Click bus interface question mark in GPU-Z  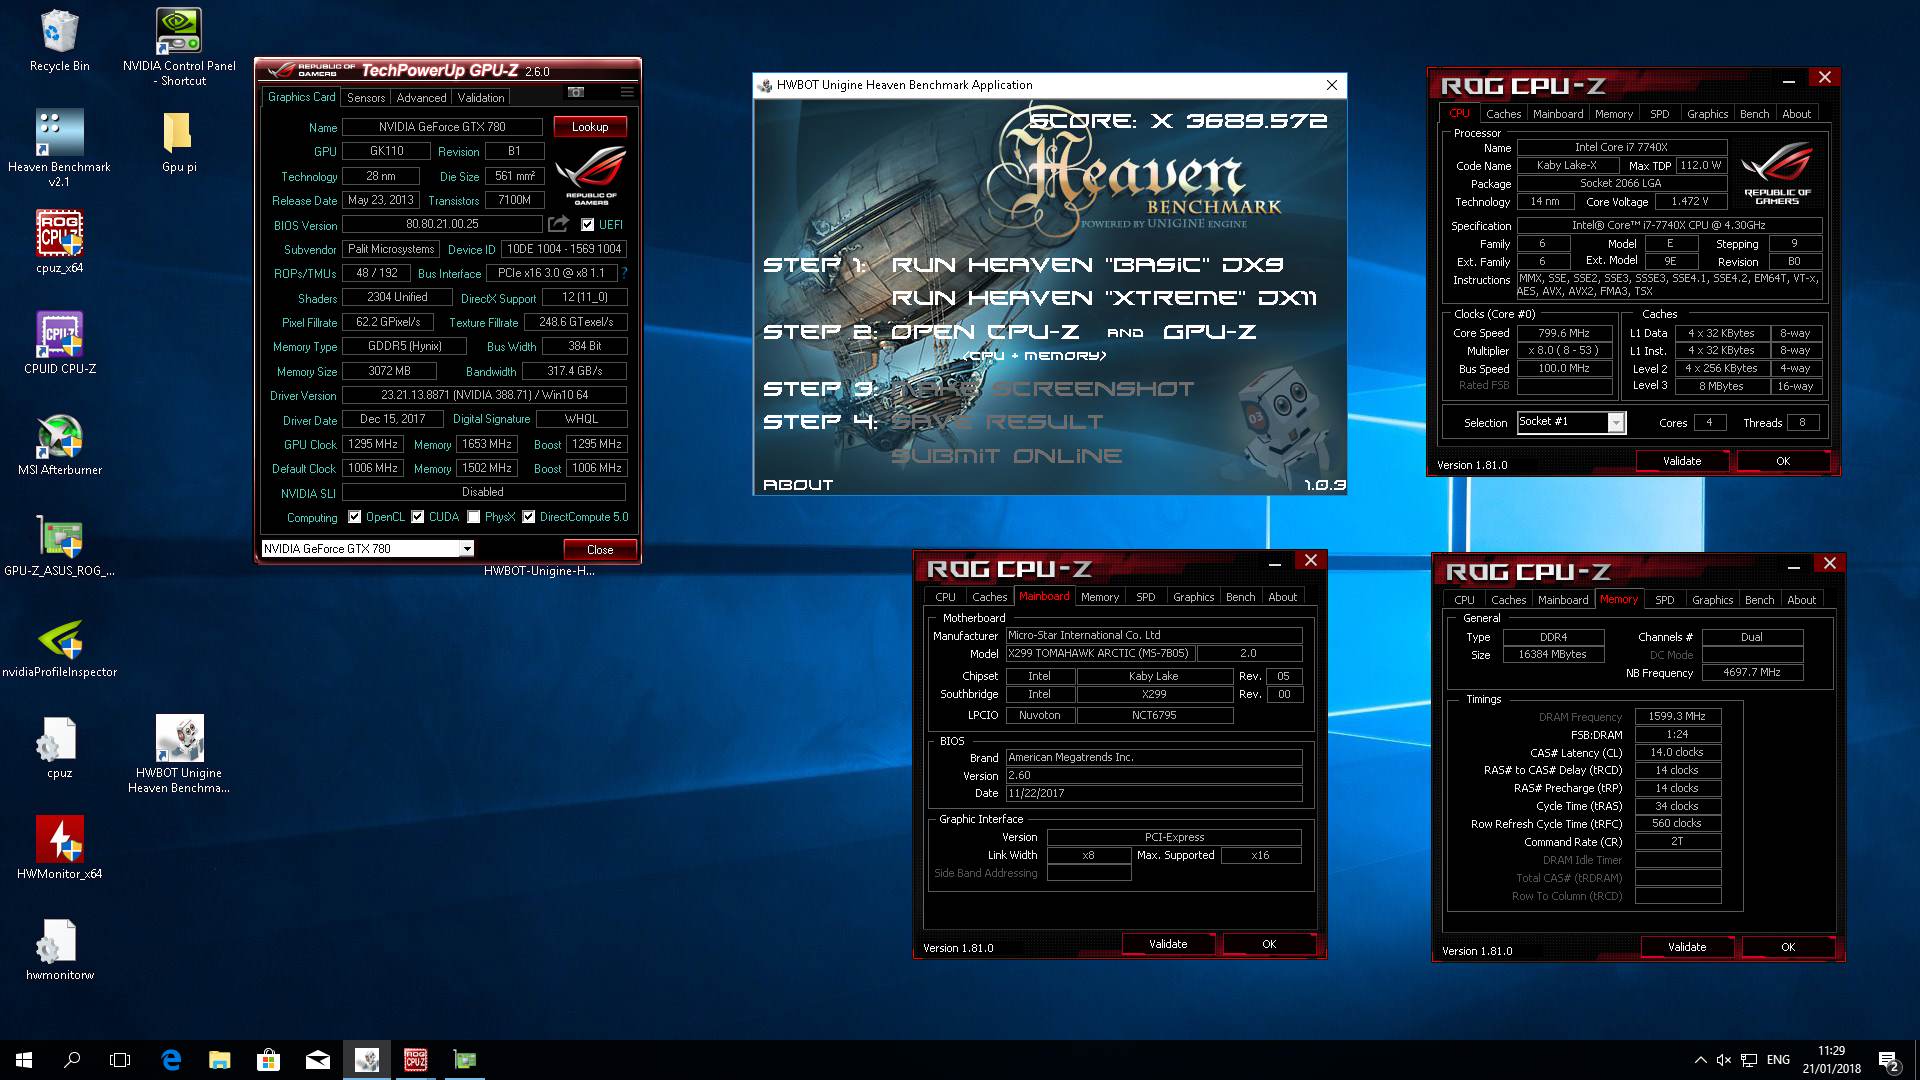(624, 273)
